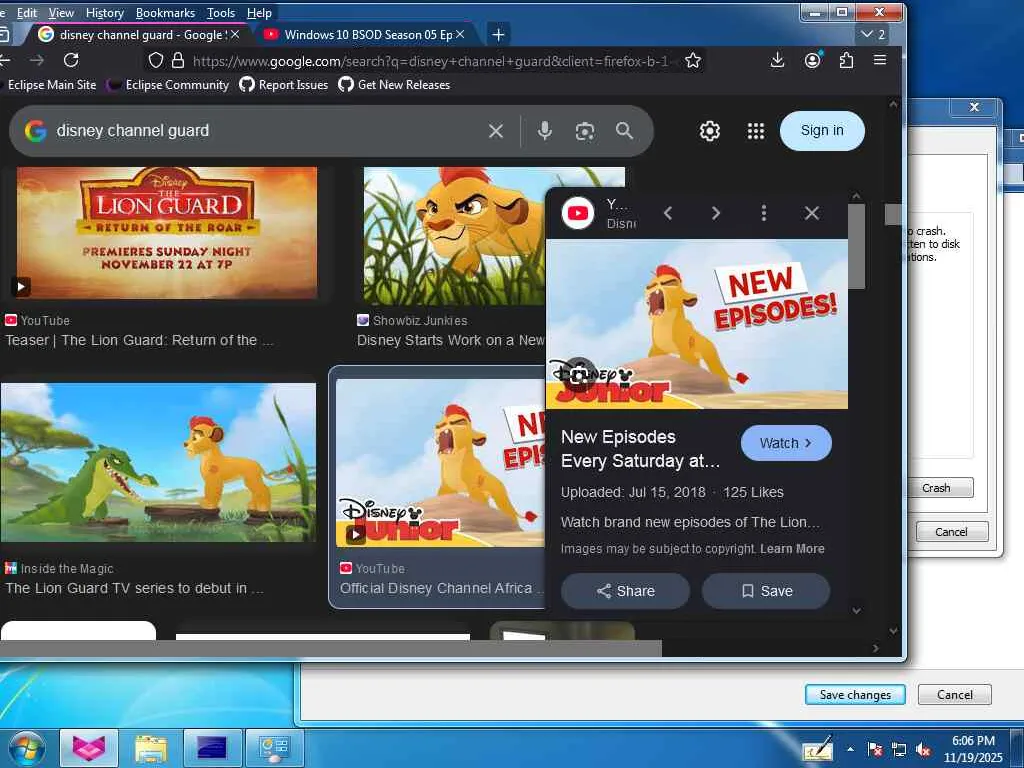
Task: Open Google quick settings gear
Action: coord(710,131)
